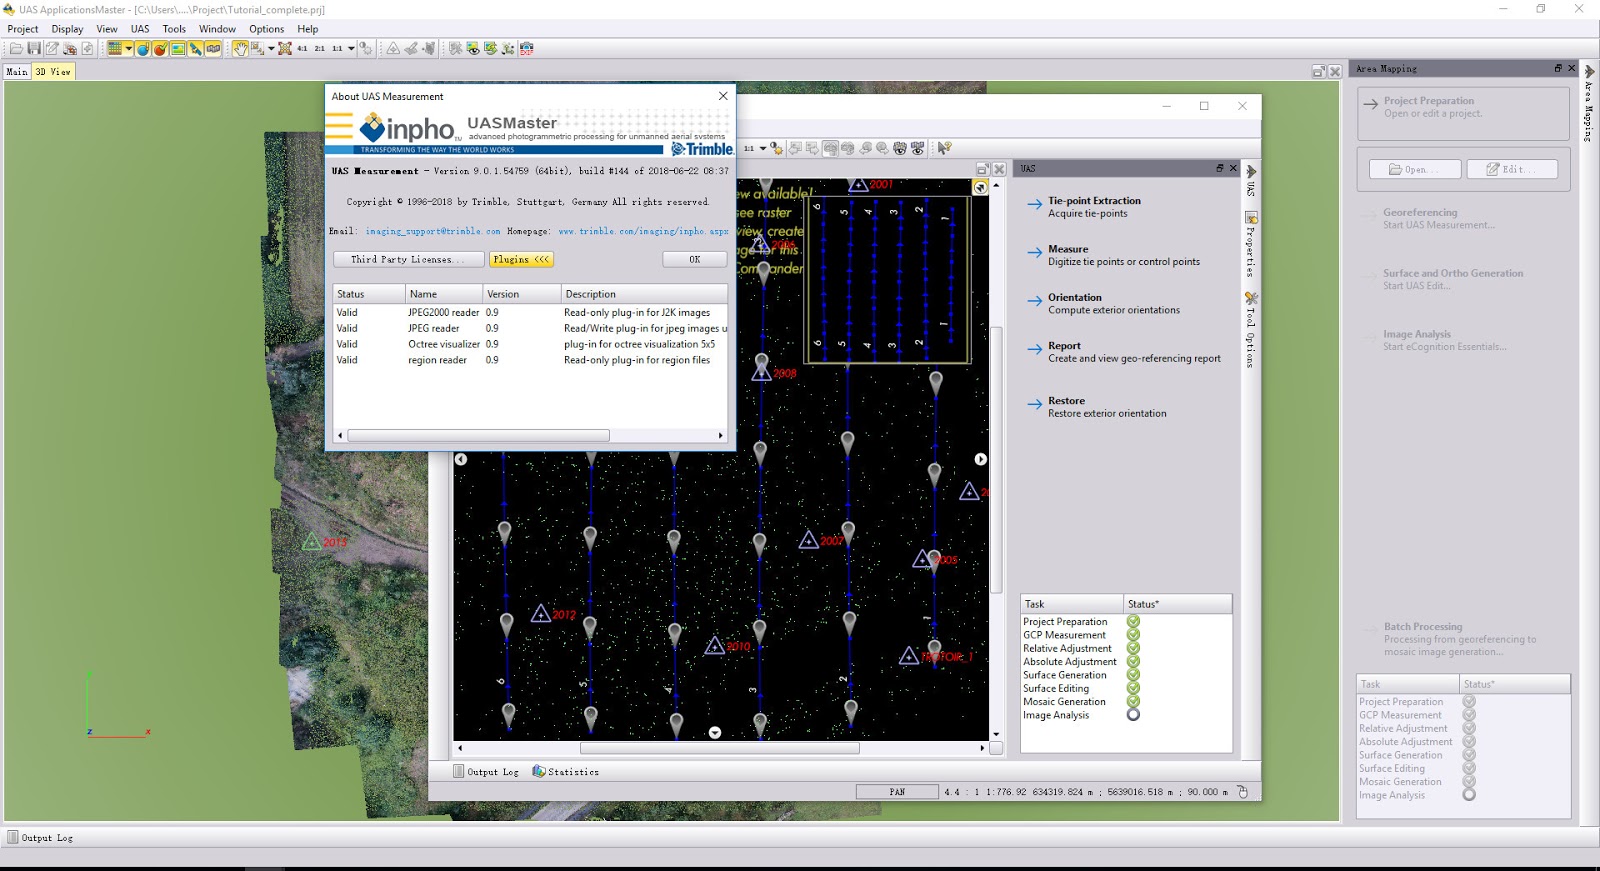Open the Display menu
The image size is (1600, 871).
coord(67,29)
